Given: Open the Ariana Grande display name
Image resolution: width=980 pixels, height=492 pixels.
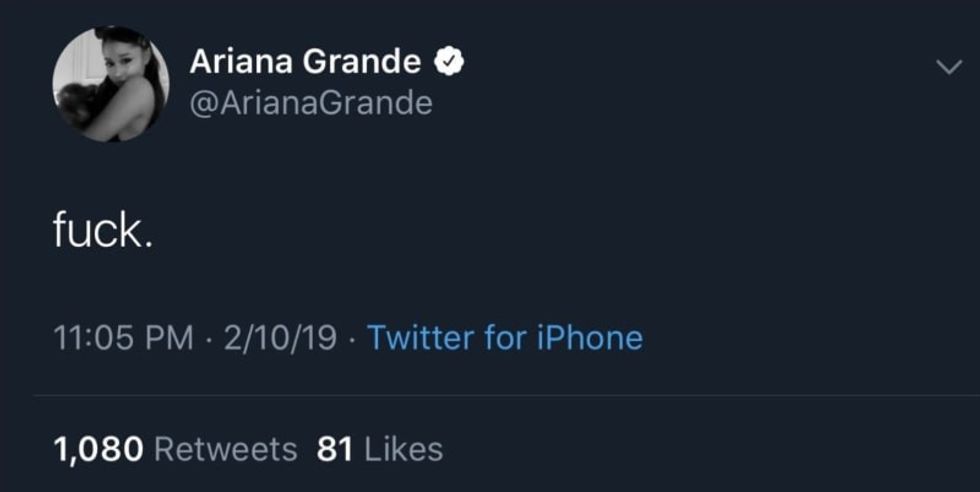Looking at the screenshot, I should (305, 63).
